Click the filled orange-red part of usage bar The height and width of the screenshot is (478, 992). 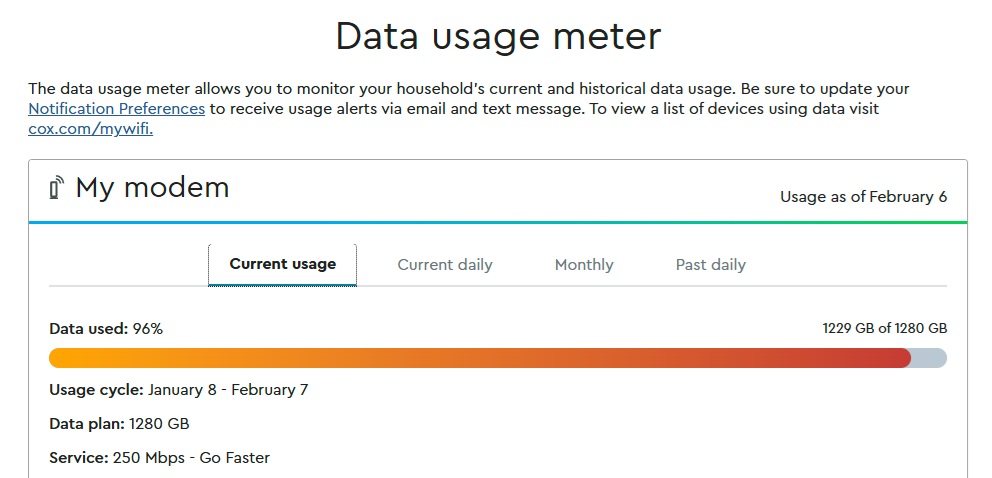[x=480, y=358]
